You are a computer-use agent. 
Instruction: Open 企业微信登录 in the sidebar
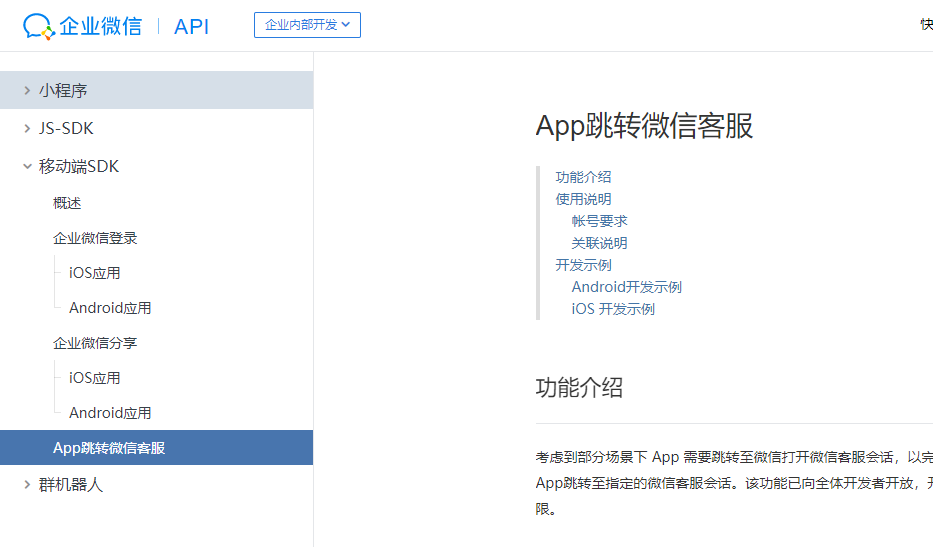95,238
